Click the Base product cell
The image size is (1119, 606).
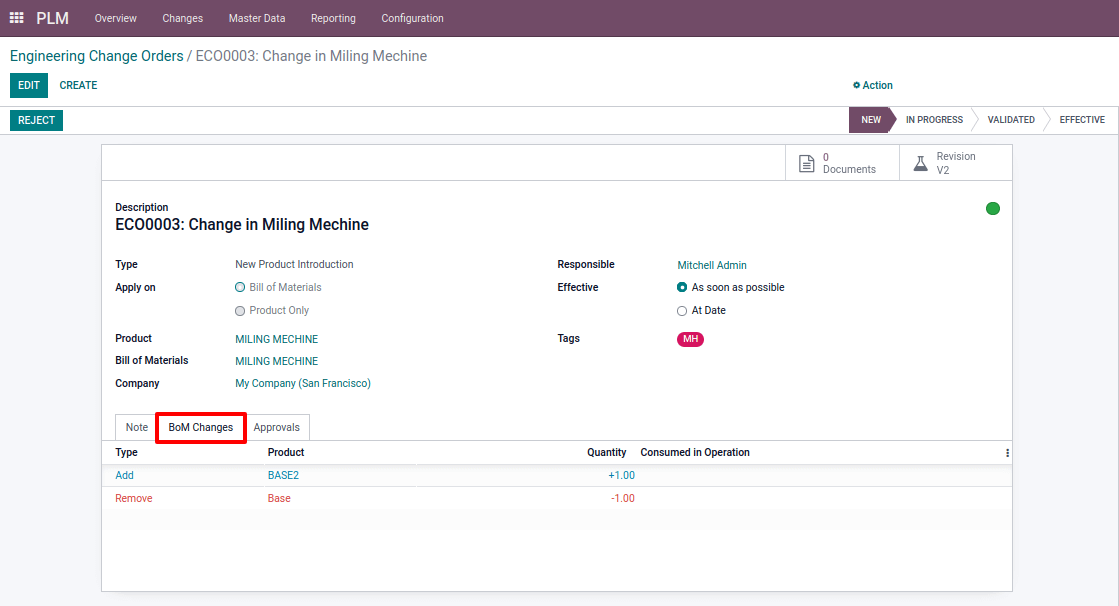tap(279, 498)
